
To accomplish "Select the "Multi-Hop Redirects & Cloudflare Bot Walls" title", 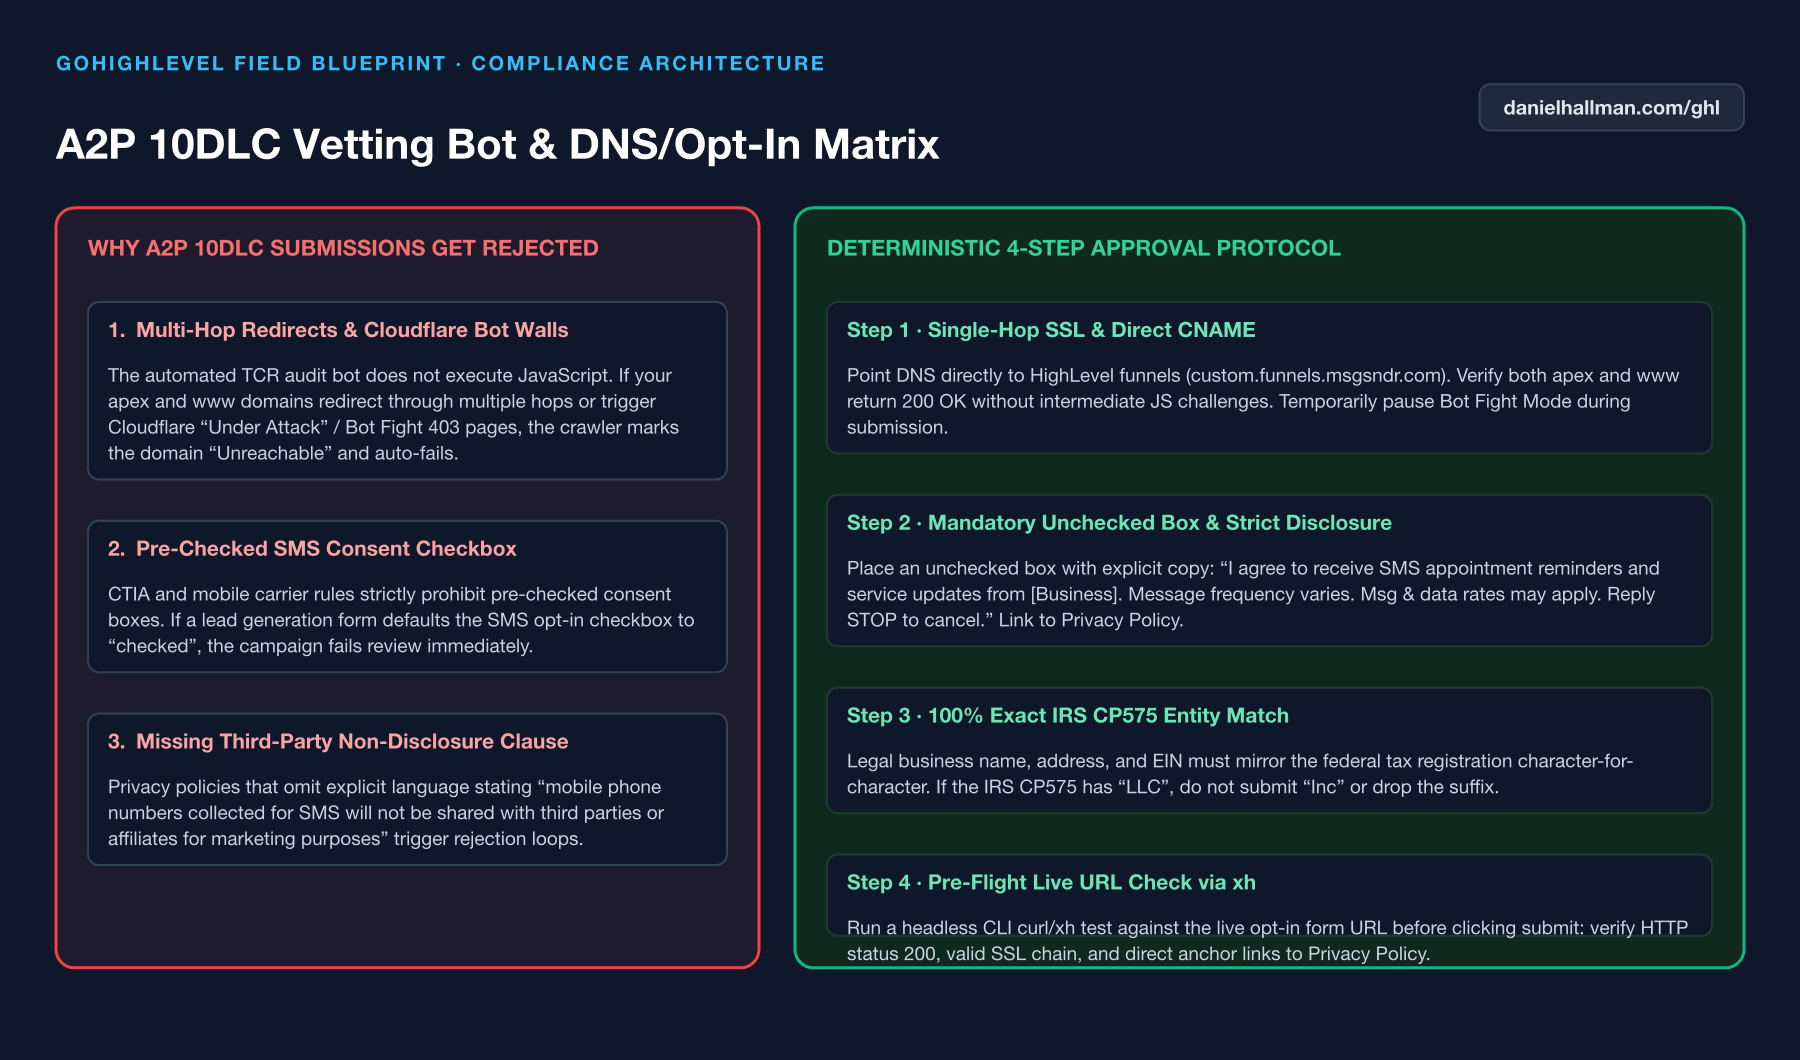I will coord(352,330).
